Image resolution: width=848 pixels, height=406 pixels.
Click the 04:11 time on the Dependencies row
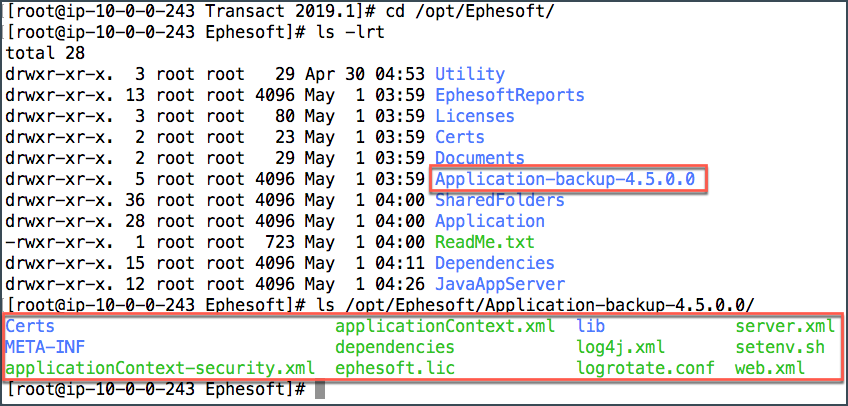click(399, 263)
